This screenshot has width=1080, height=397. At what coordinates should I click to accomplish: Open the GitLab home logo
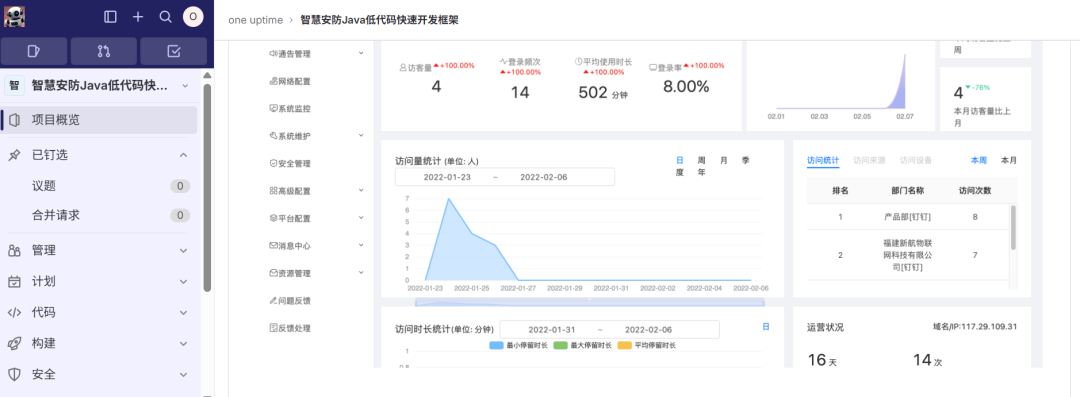click(14, 17)
